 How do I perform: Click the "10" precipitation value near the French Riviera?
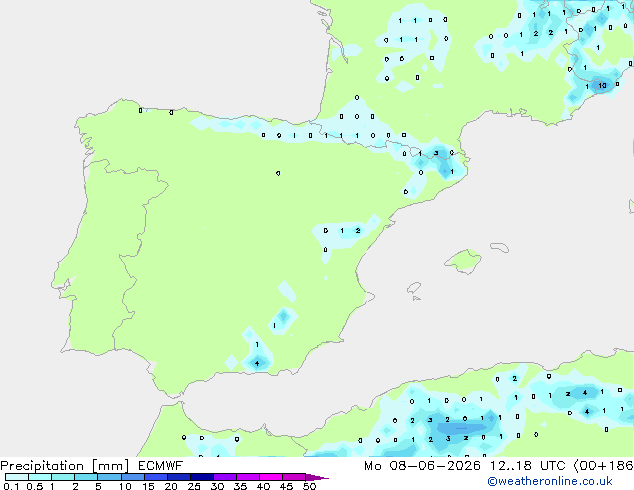pos(602,85)
